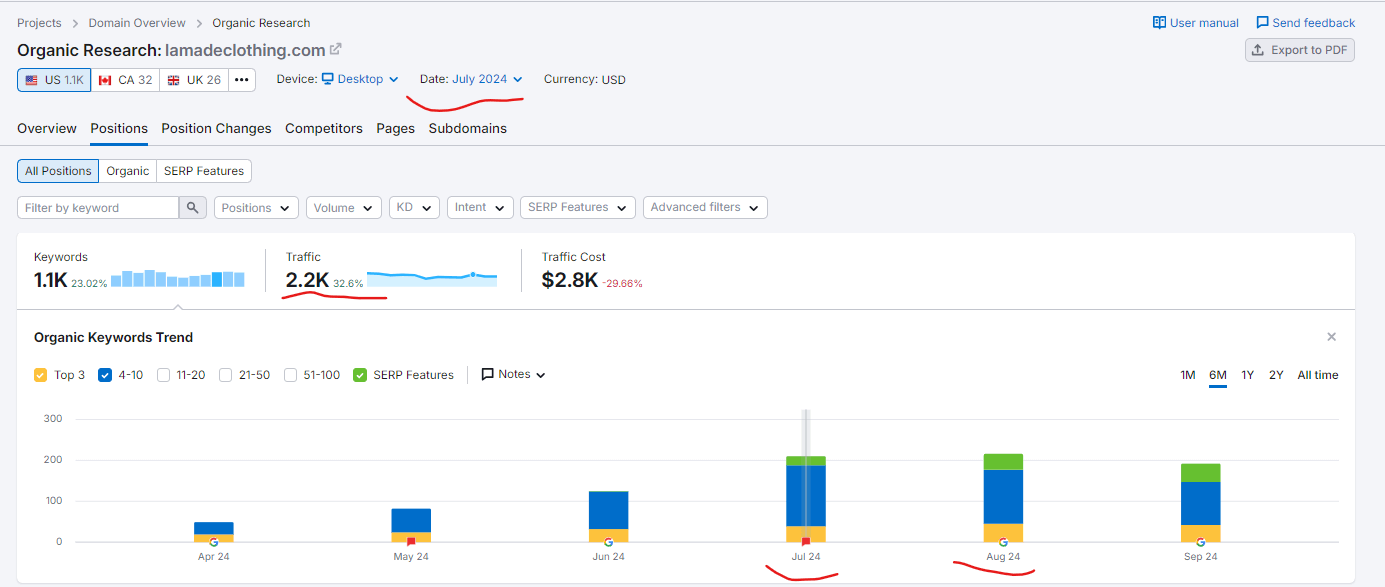Switch to the Position Changes tab
This screenshot has width=1385, height=587.
click(x=216, y=128)
